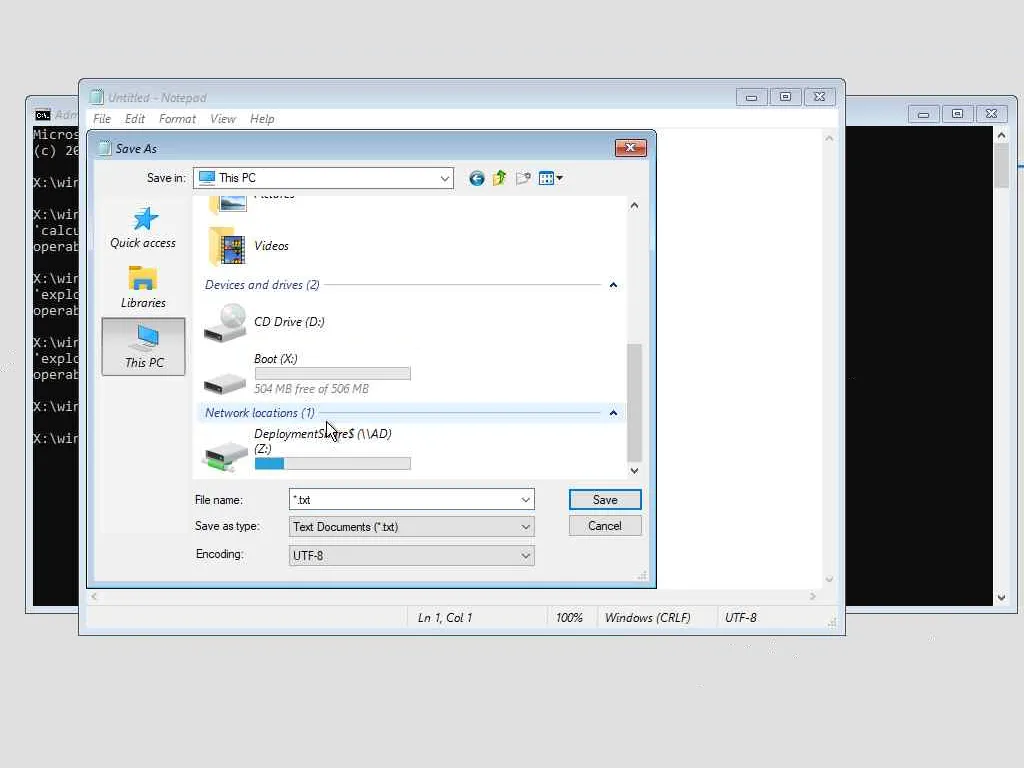The image size is (1024, 768).
Task: Maximize the Notepad window
Action: (x=786, y=97)
